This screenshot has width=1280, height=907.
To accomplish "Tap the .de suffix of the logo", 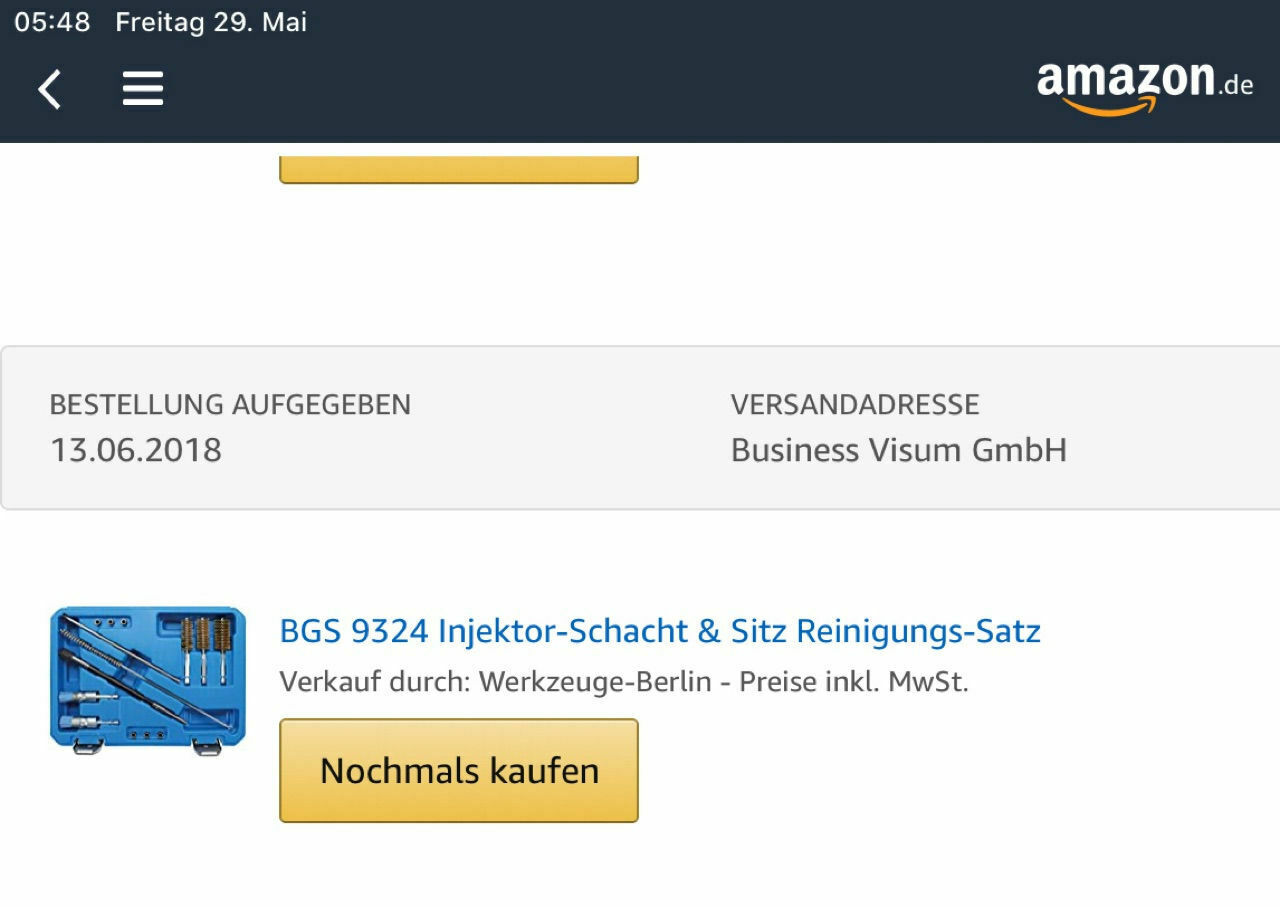I will pyautogui.click(x=1236, y=85).
